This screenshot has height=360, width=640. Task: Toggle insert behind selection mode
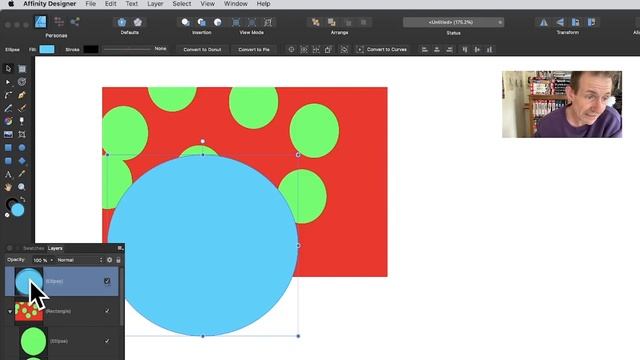pyautogui.click(x=185, y=22)
